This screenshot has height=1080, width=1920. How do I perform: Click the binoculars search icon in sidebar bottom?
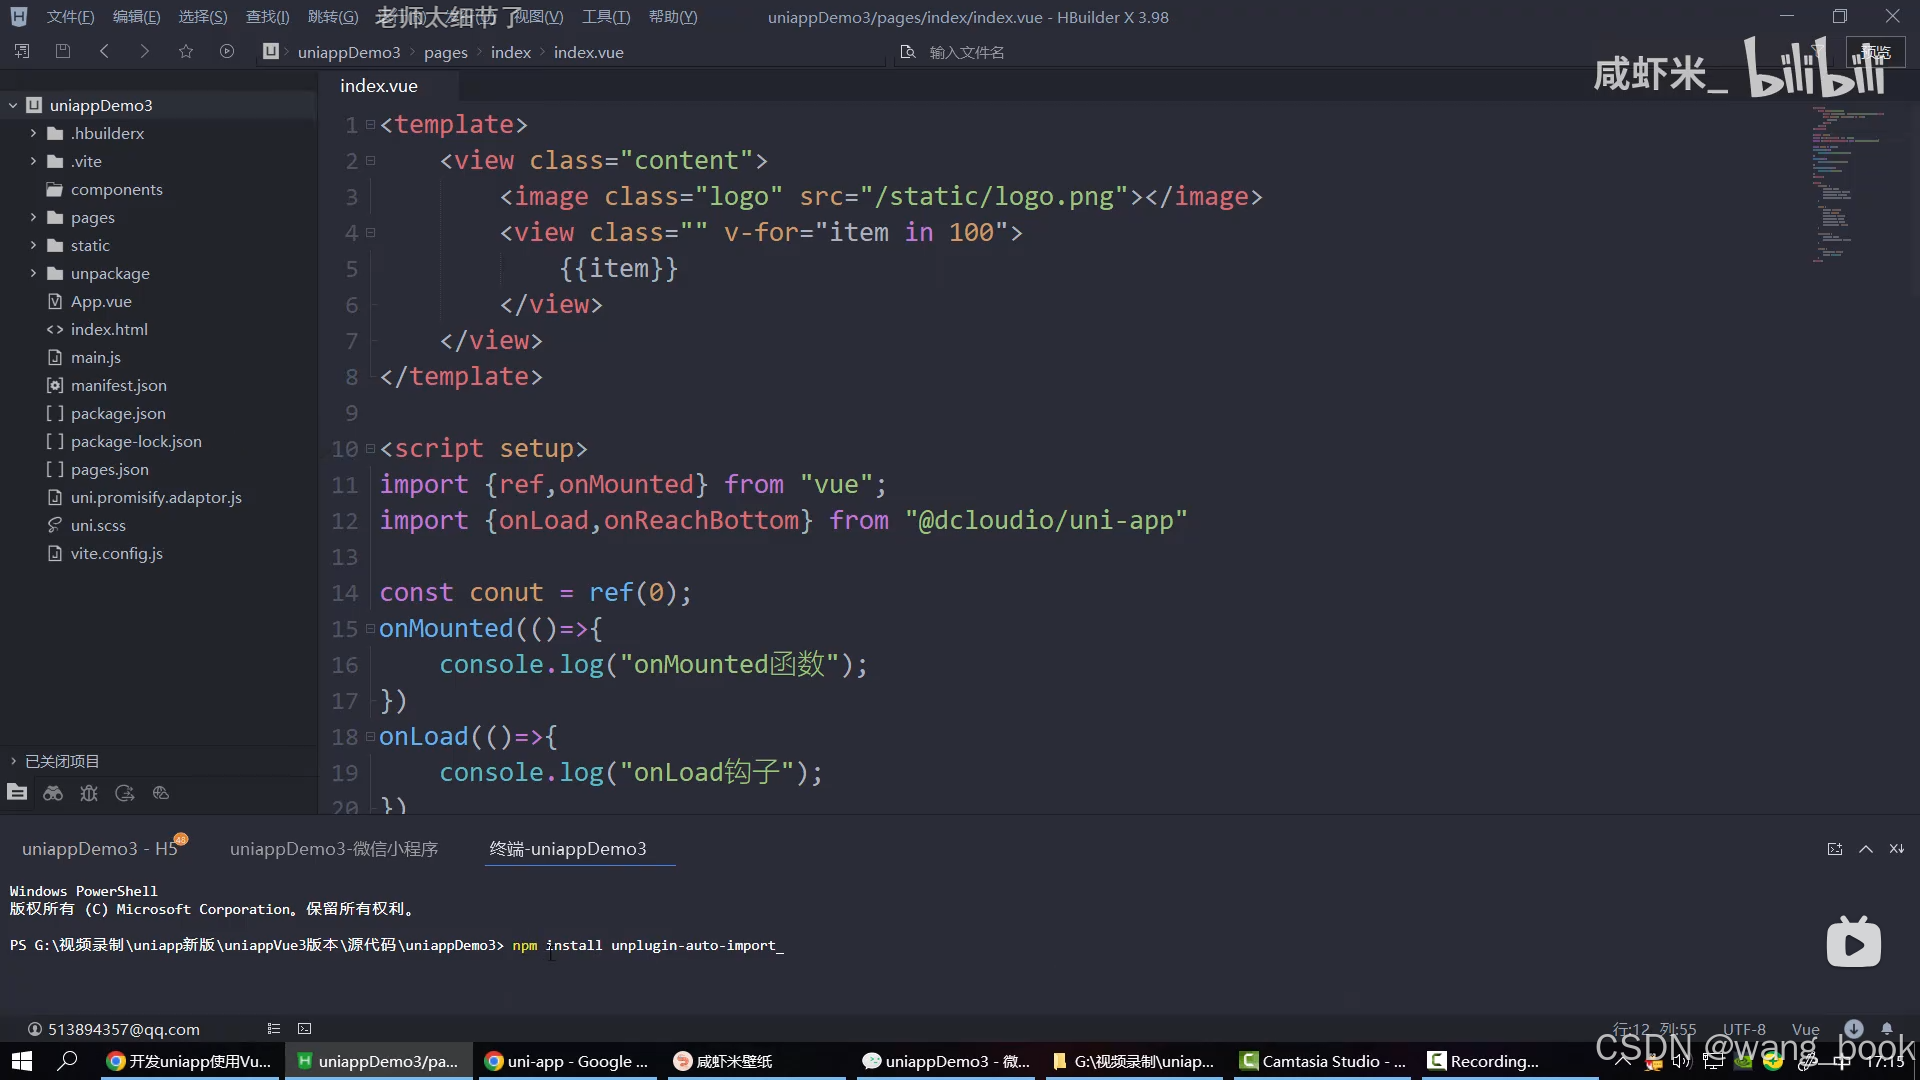tap(53, 793)
